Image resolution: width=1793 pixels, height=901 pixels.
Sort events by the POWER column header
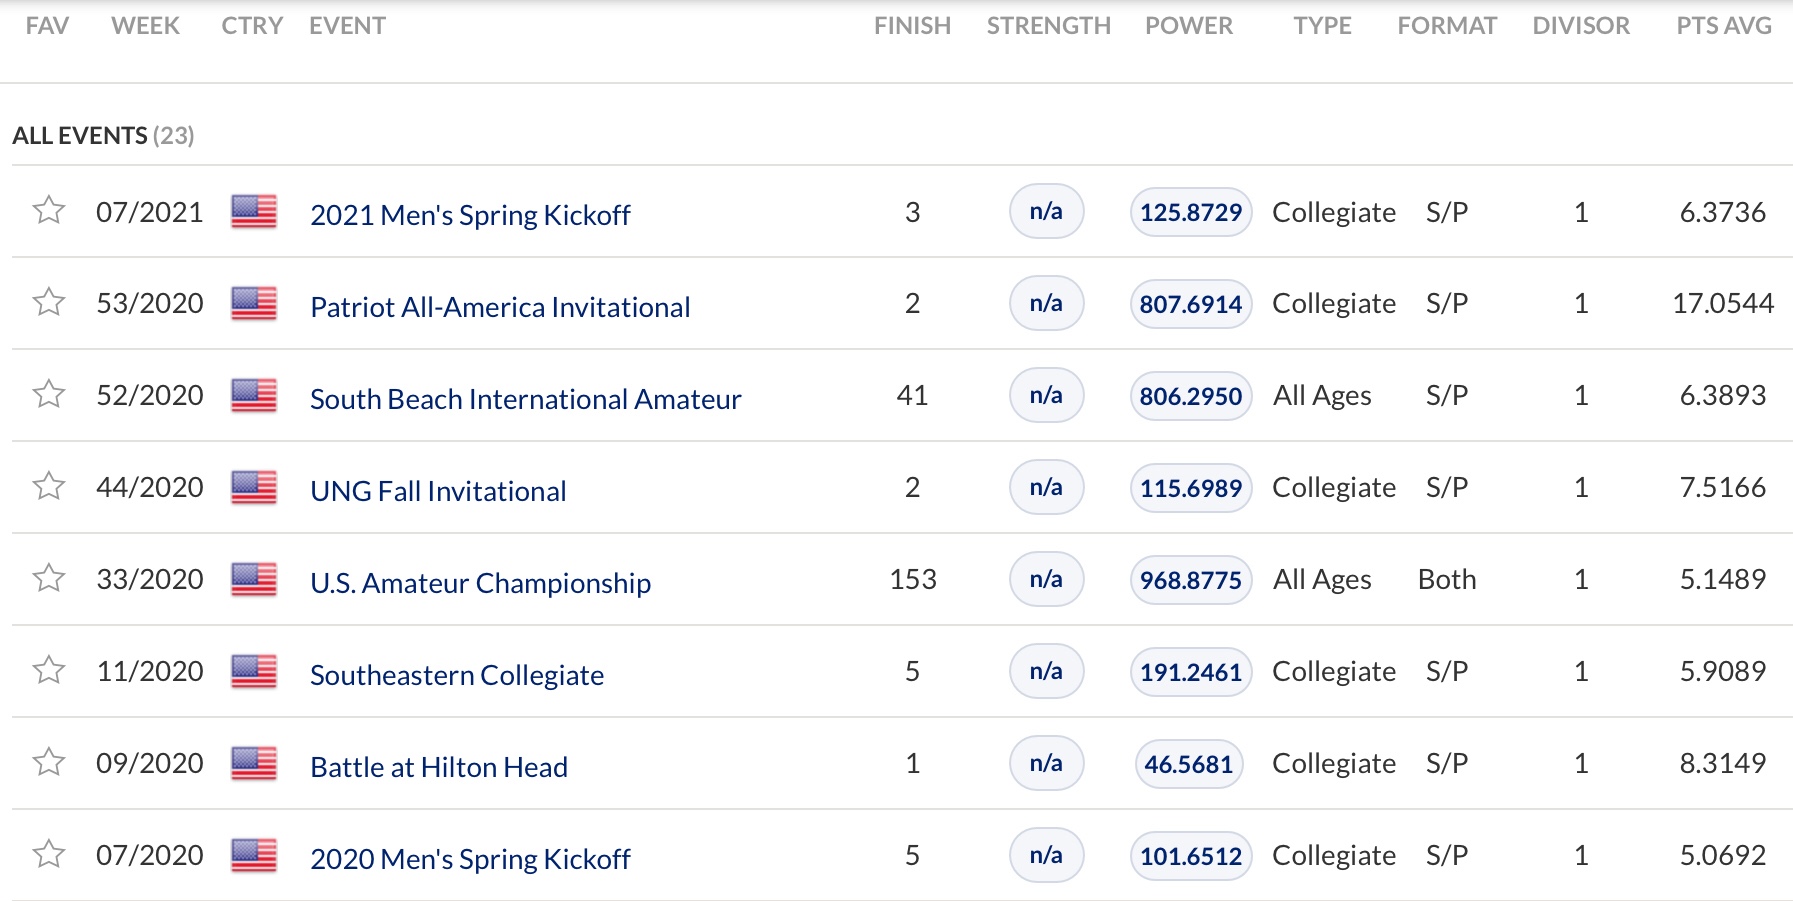pyautogui.click(x=1189, y=26)
